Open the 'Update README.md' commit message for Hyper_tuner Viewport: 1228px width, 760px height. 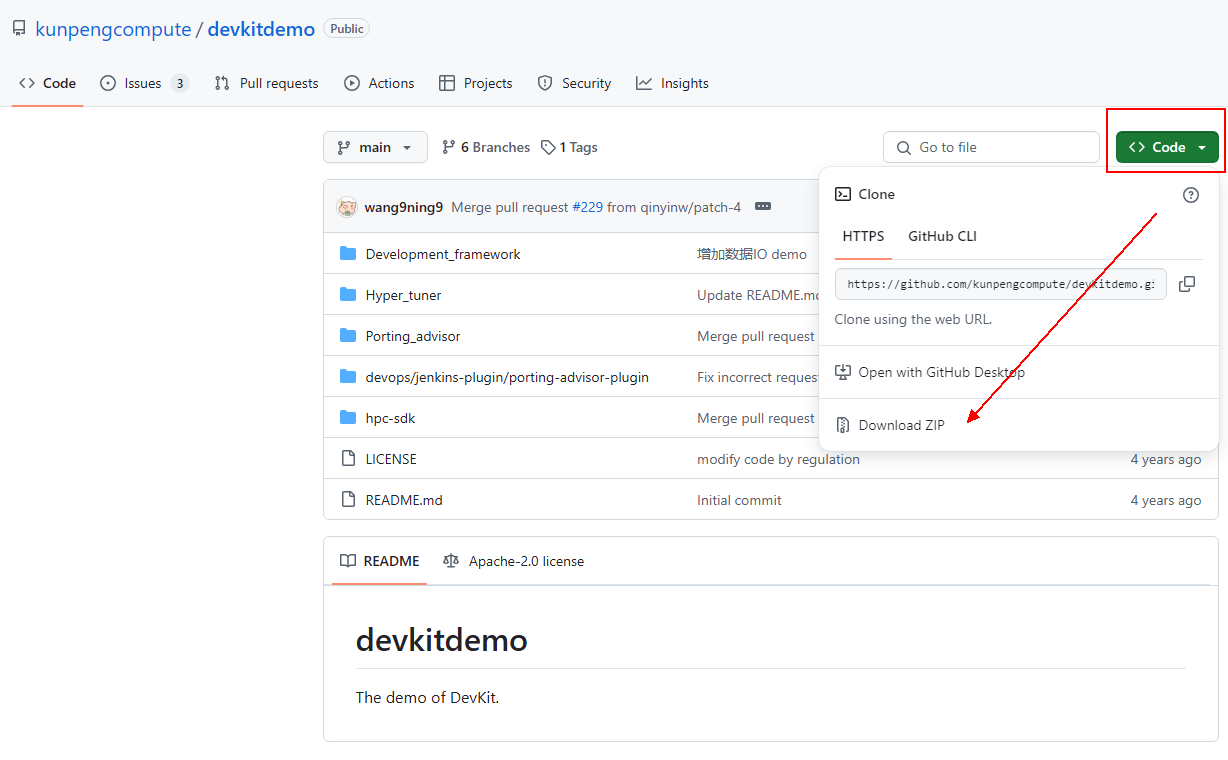click(x=758, y=295)
